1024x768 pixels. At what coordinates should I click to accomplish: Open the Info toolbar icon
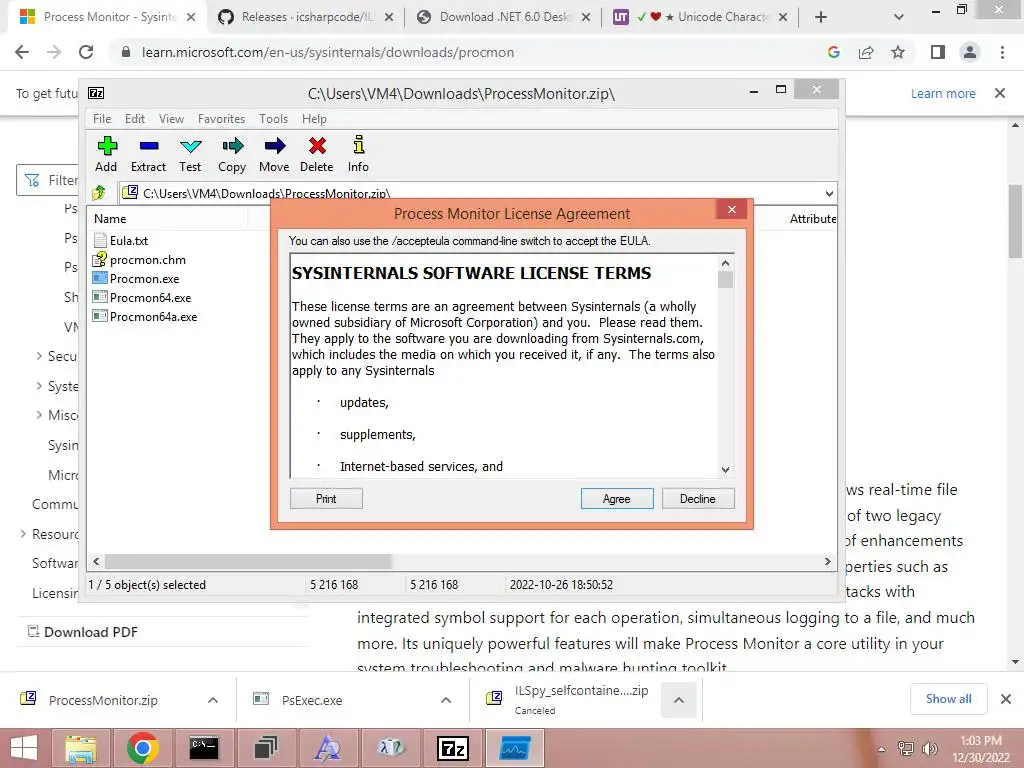point(359,155)
